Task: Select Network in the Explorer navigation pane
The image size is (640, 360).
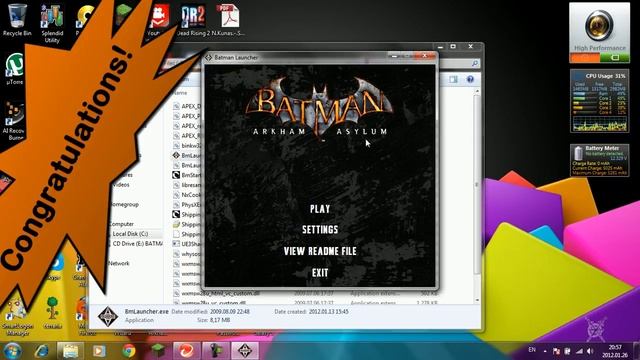Action: (x=118, y=263)
